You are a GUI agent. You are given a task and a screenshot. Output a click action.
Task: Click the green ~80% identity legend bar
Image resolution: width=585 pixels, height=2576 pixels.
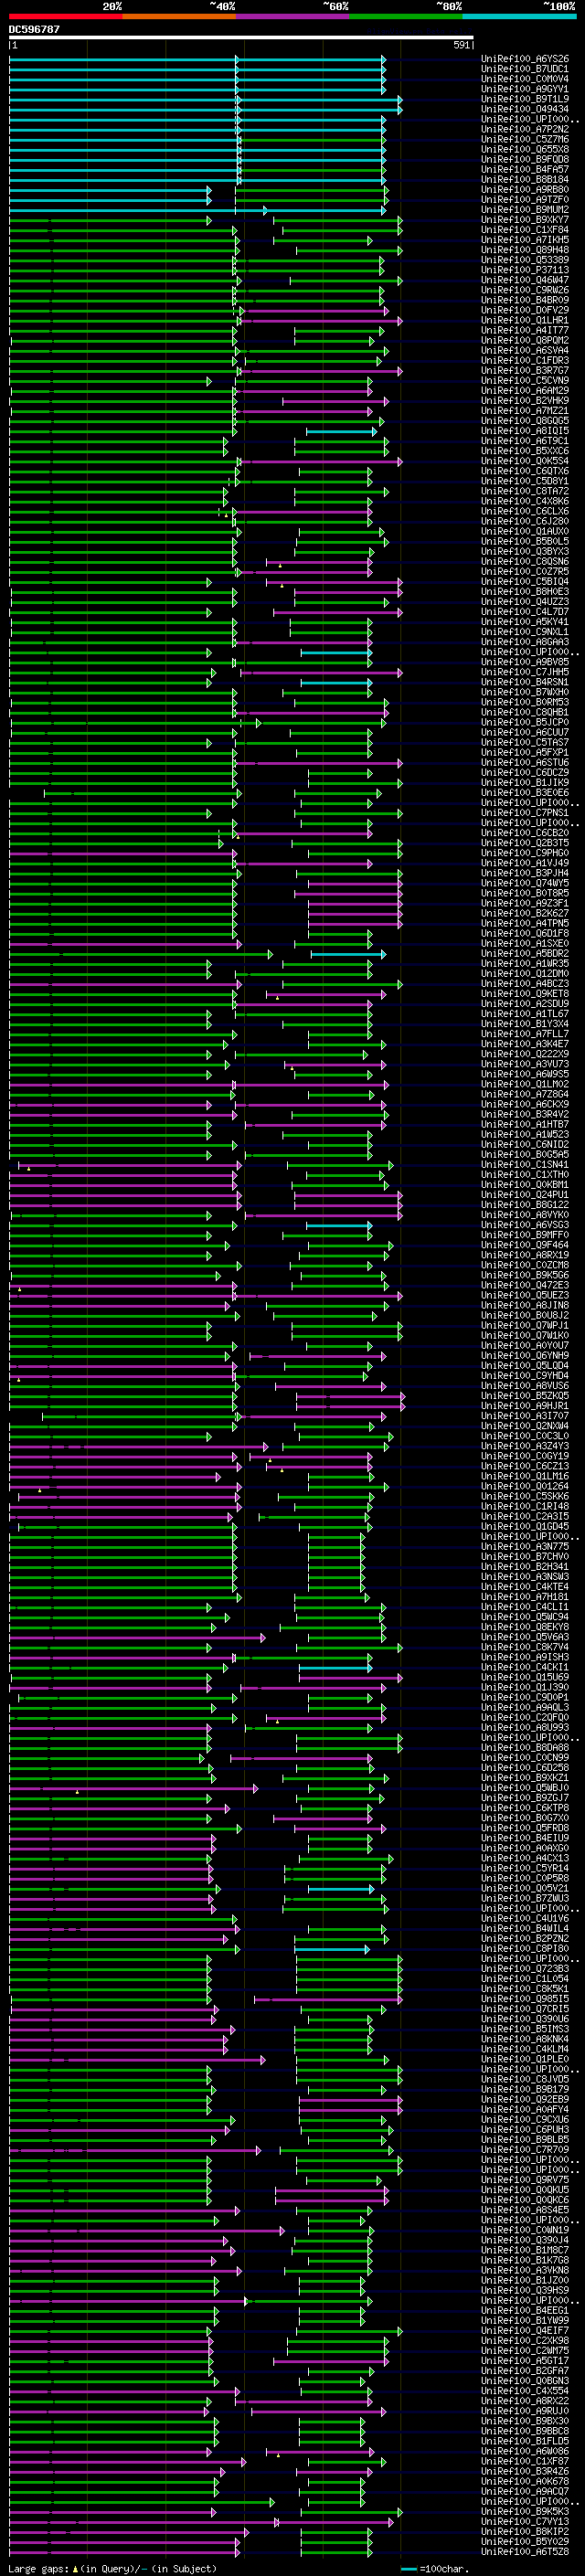pyautogui.click(x=406, y=16)
